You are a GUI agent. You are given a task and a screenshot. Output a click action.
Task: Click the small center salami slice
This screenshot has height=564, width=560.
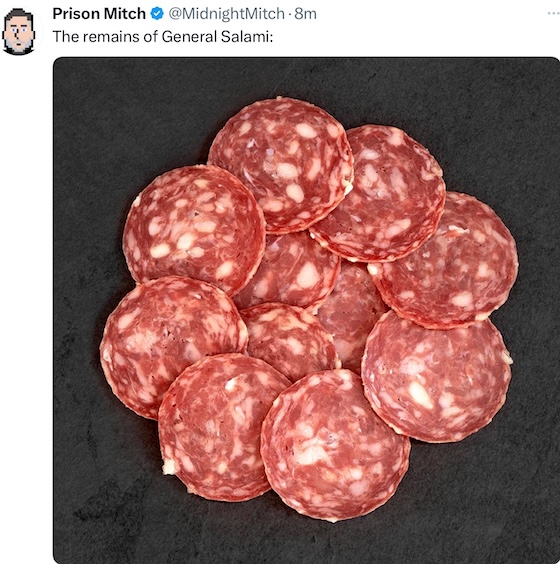(x=290, y=342)
